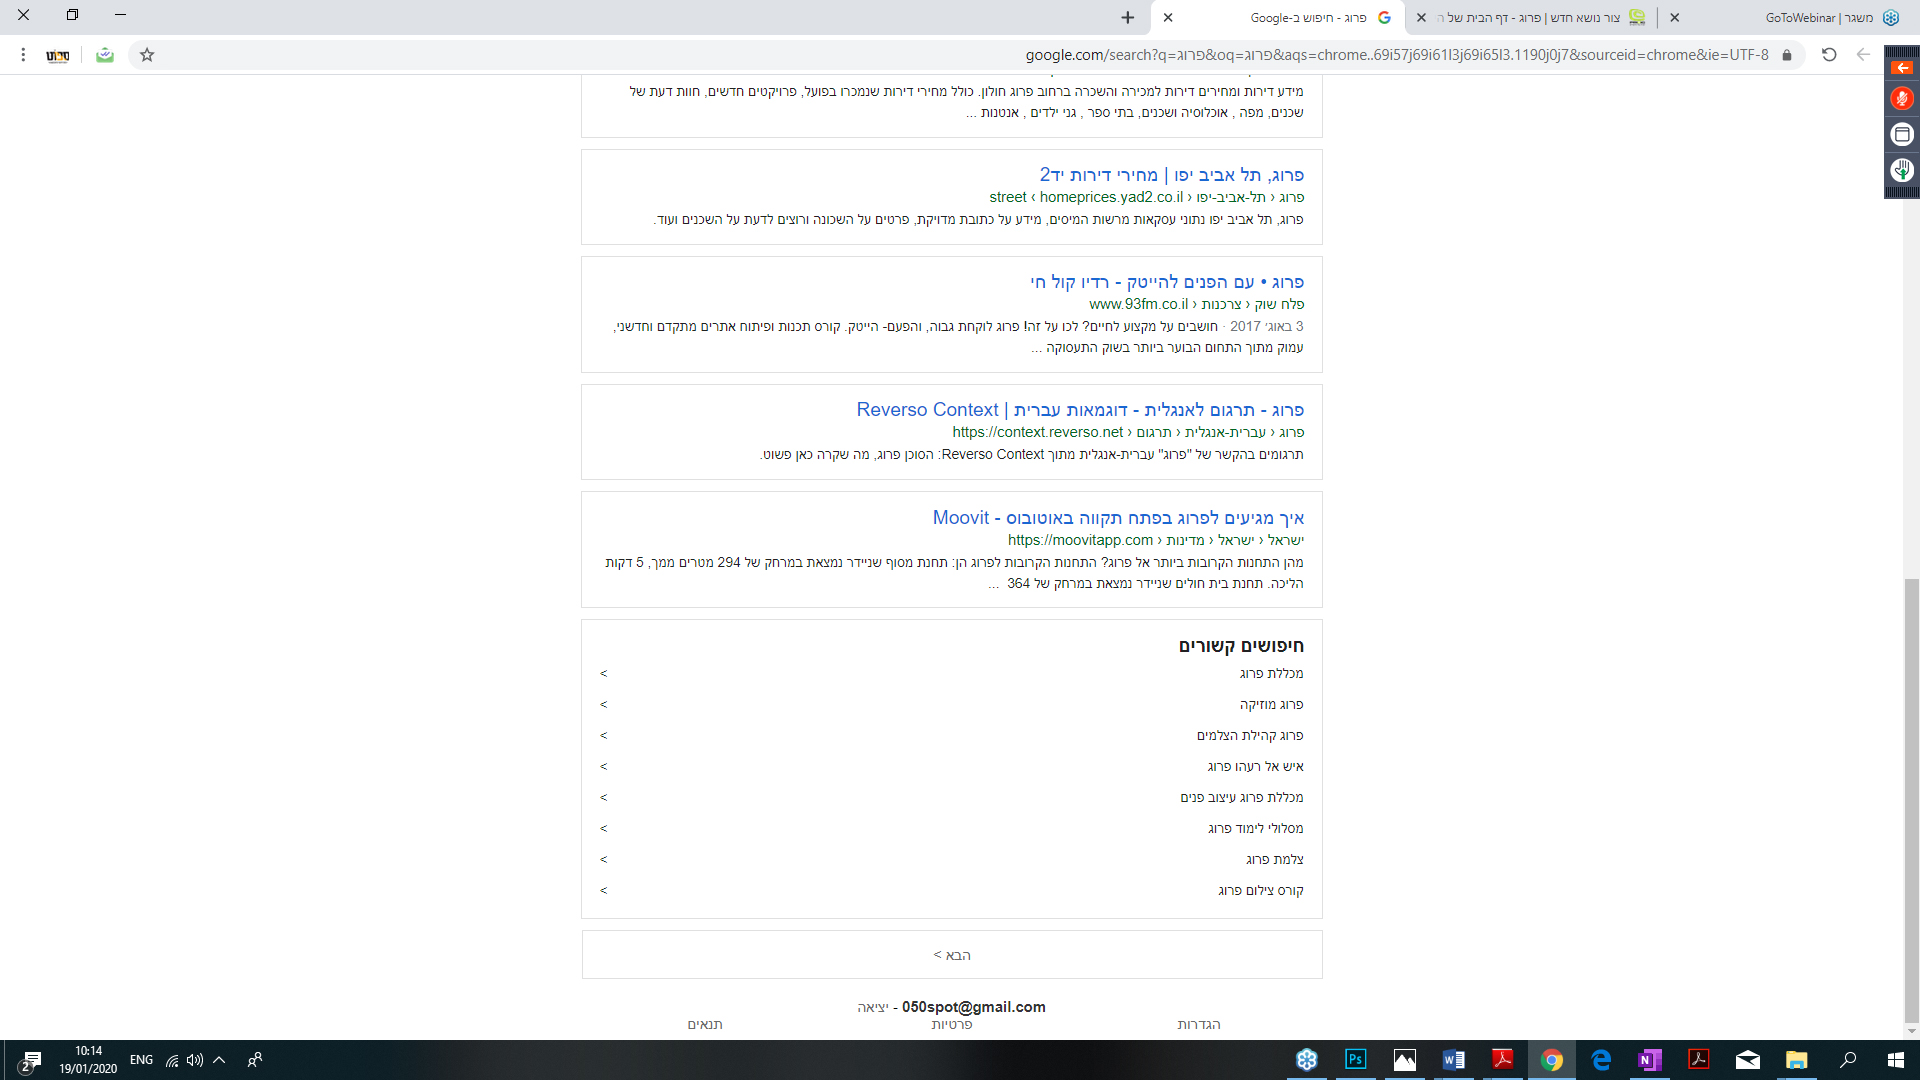This screenshot has width=1920, height=1080.
Task: Launch OneNote from the taskbar
Action: [1649, 1060]
